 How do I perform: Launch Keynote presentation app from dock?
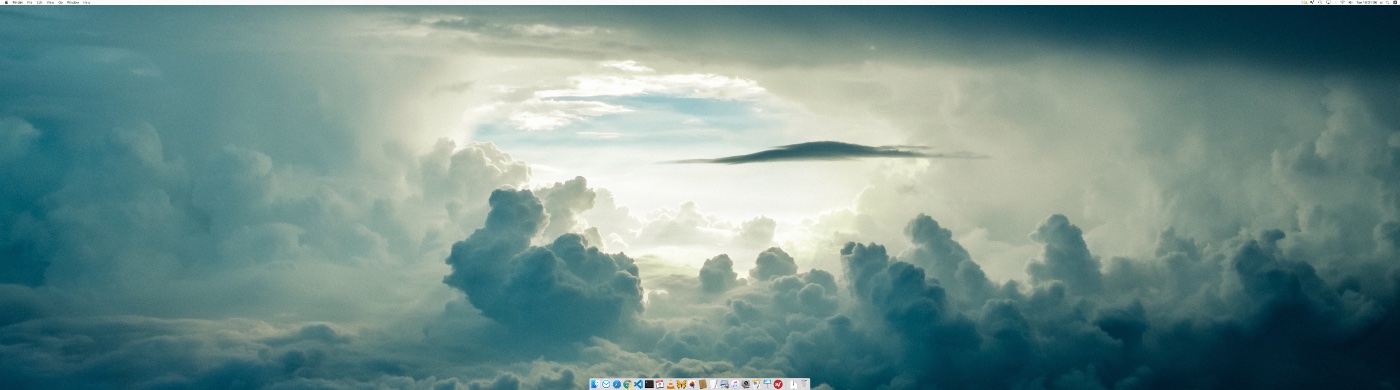point(767,384)
